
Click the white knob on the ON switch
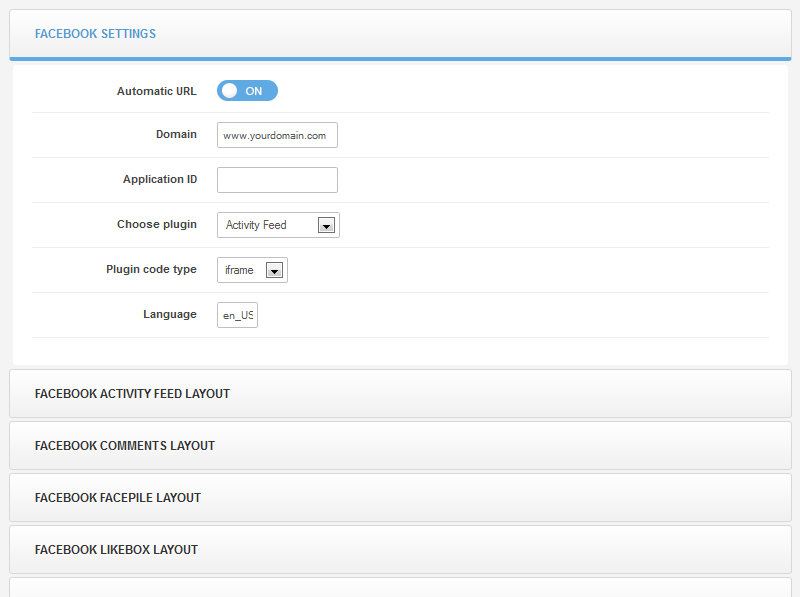229,91
